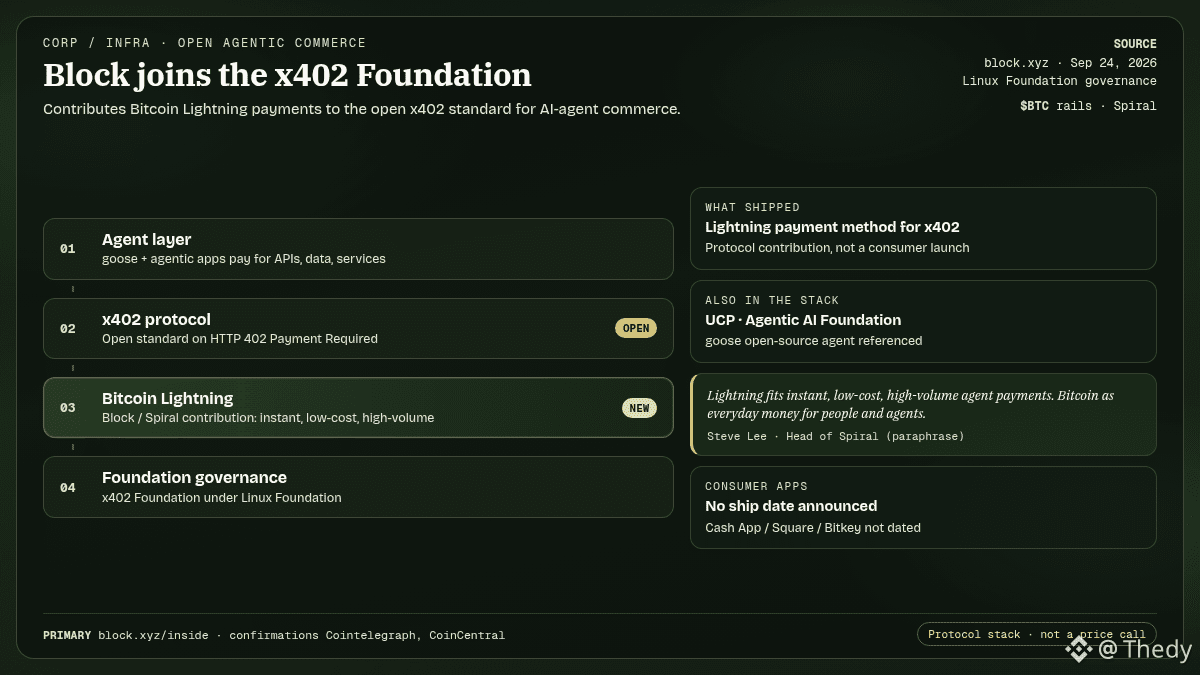Click the number 03 step marker
This screenshot has height=675, width=1200.
[x=68, y=408]
